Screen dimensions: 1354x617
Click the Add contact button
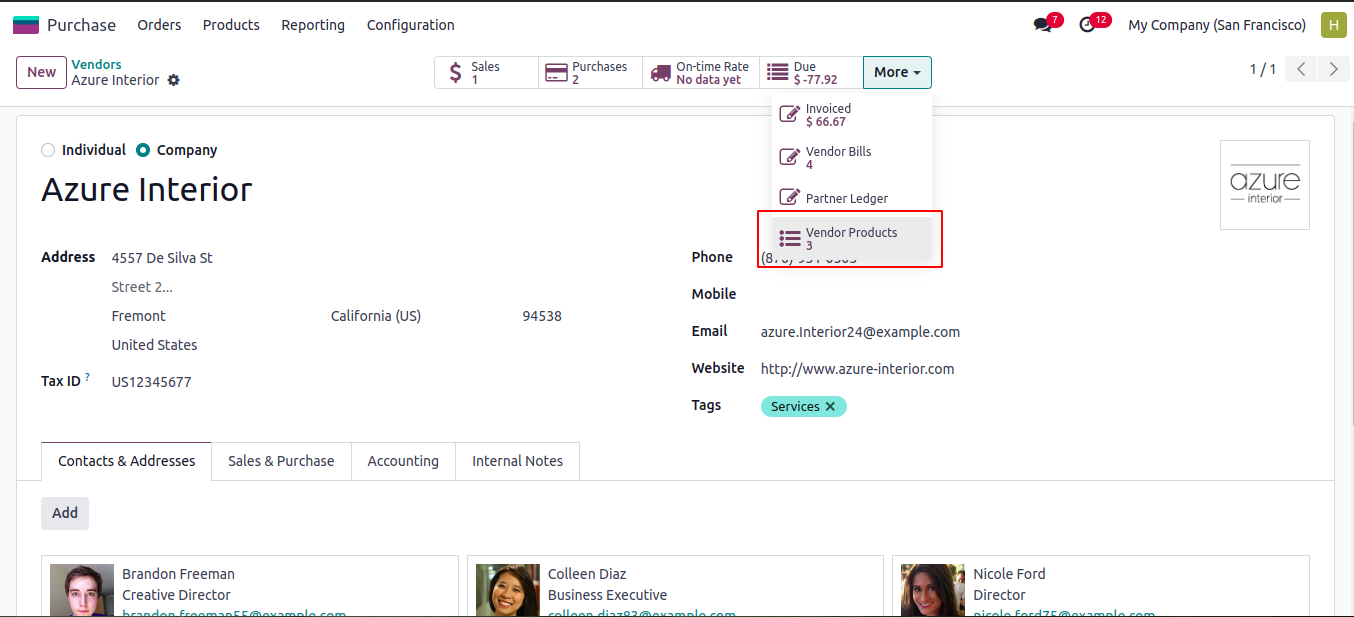[x=65, y=513]
